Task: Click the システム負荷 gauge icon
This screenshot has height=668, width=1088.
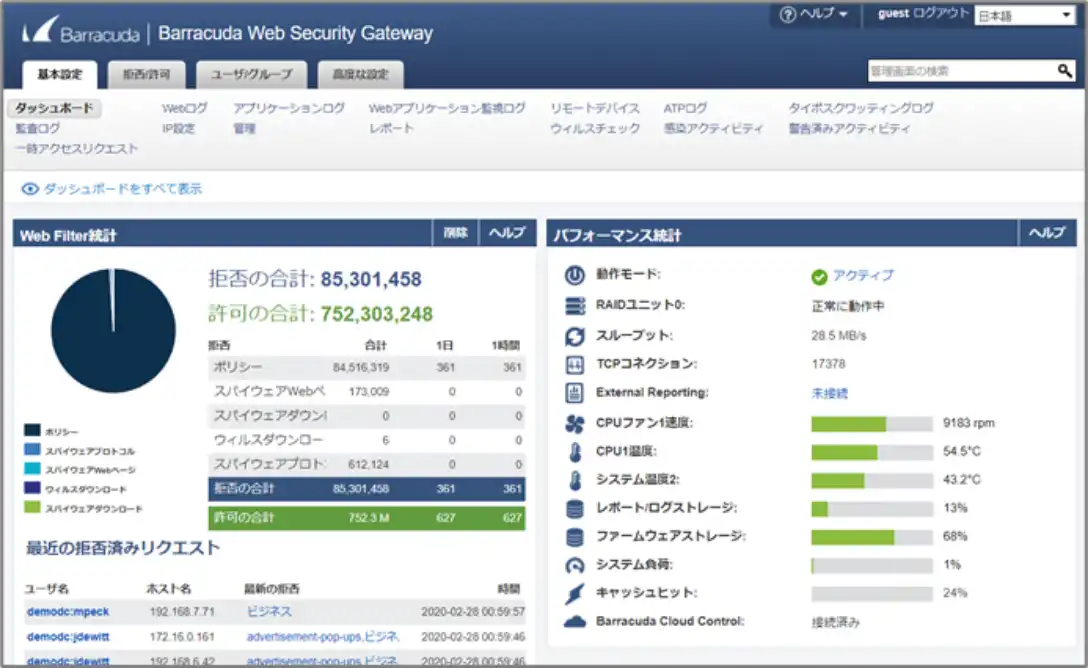Action: [575, 565]
